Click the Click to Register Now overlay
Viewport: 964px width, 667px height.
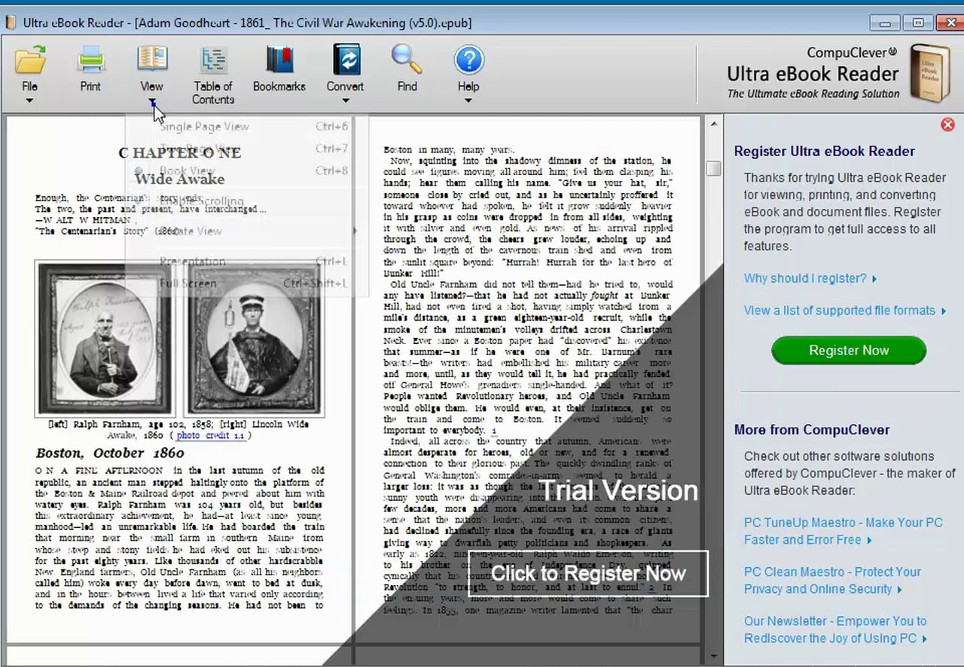(x=587, y=573)
